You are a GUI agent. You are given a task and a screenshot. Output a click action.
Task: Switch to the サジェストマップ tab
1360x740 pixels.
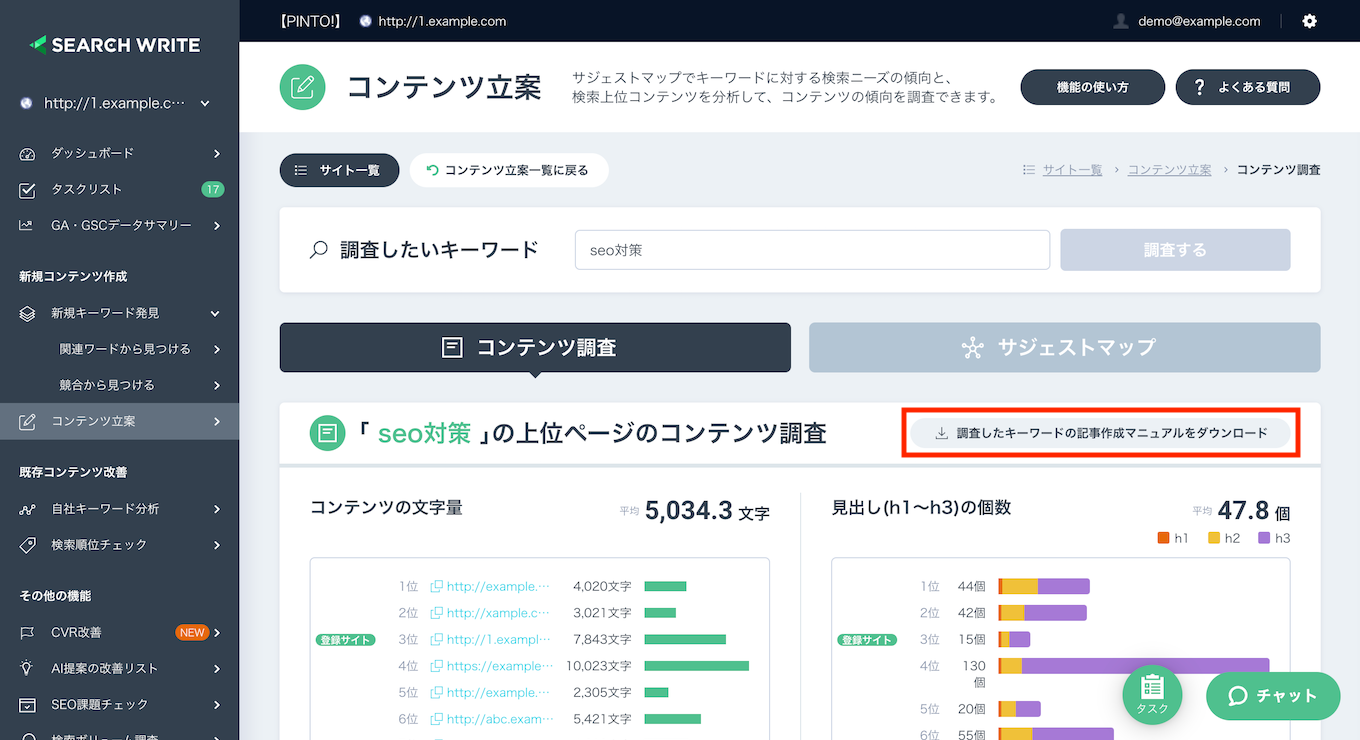pyautogui.click(x=1064, y=347)
